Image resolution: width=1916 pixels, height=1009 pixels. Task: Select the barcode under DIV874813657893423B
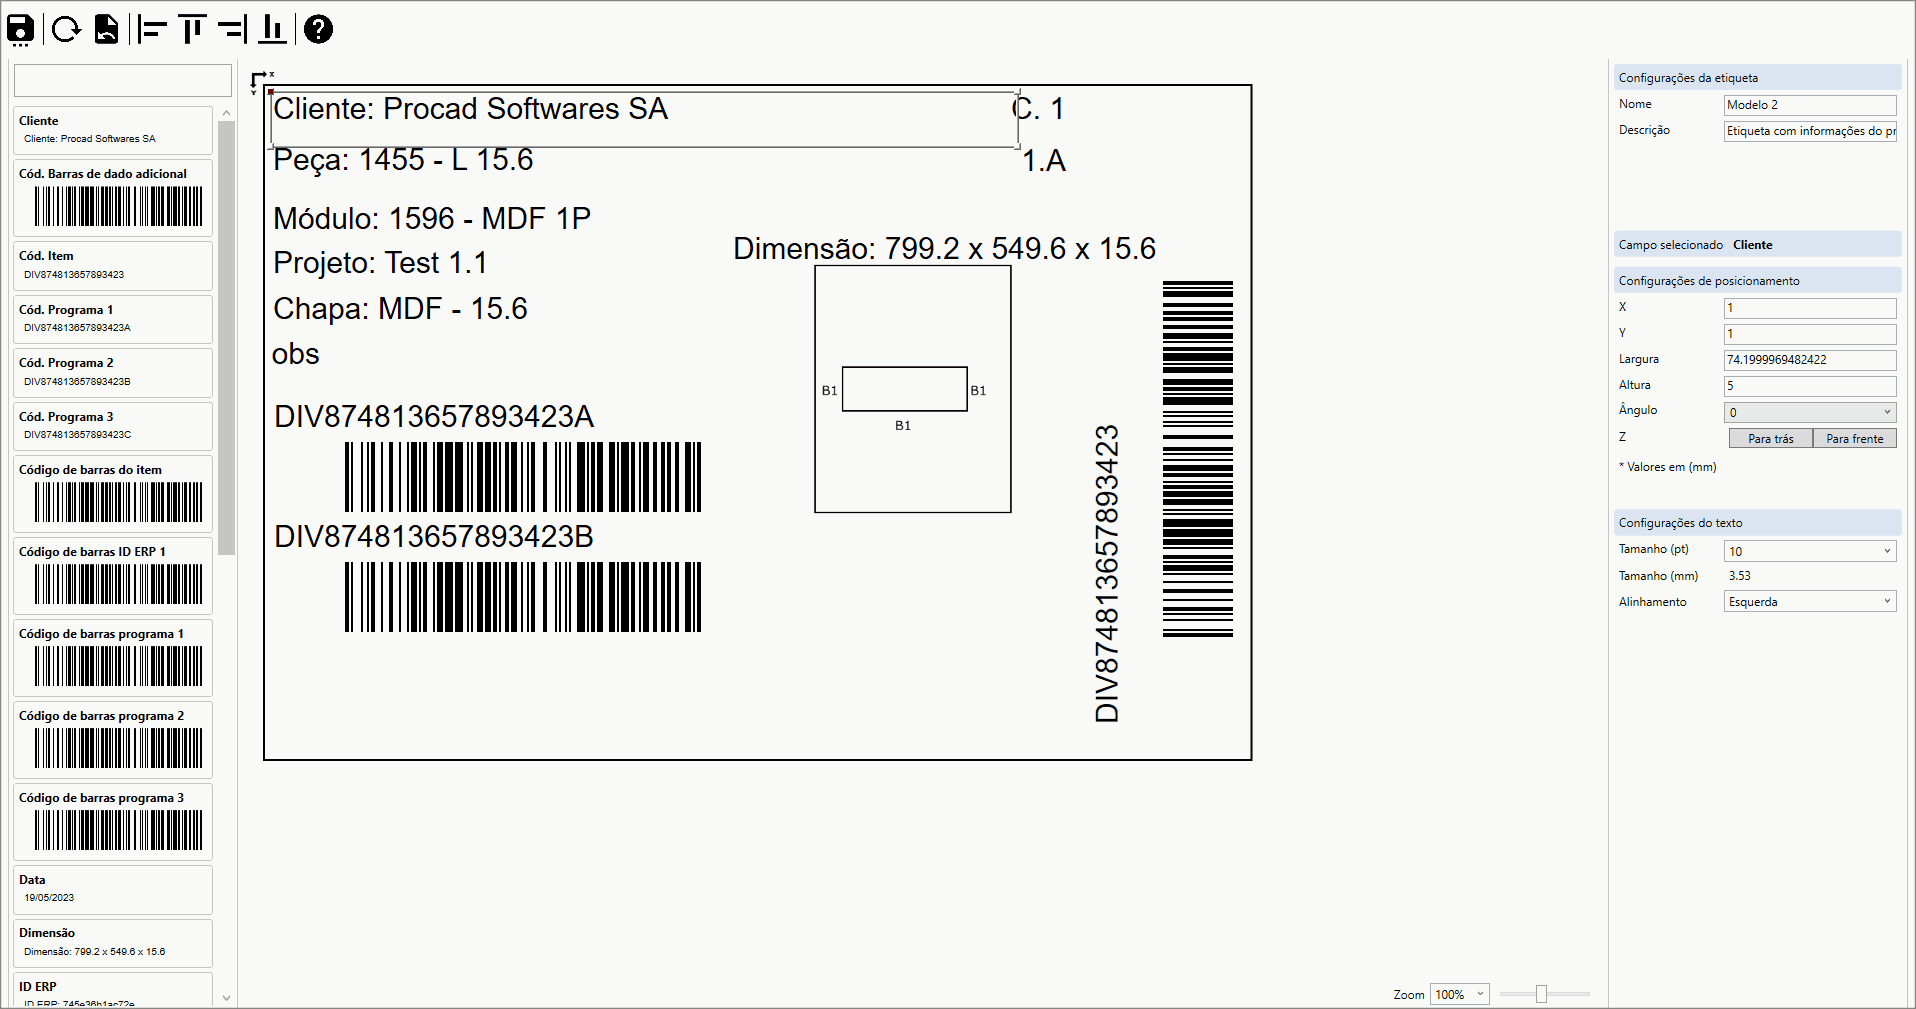[523, 597]
